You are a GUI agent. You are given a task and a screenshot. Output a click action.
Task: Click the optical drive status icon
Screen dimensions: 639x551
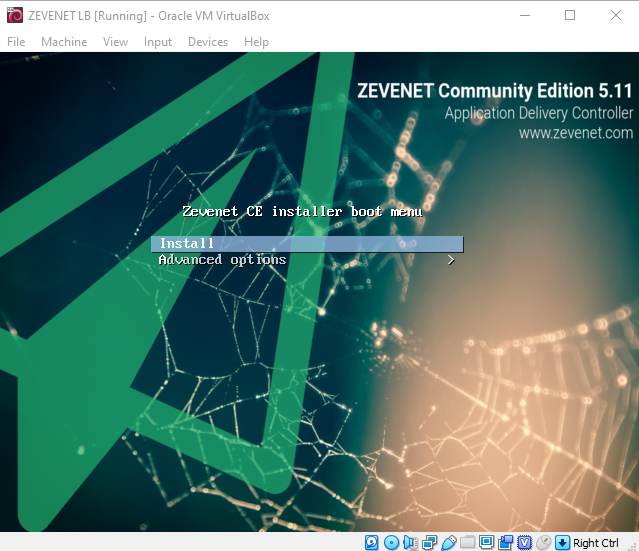[x=391, y=542]
